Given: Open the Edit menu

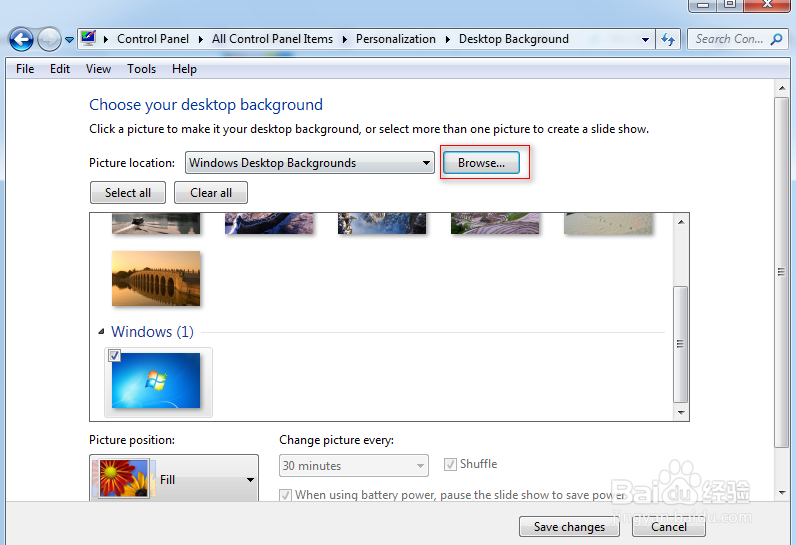Looking at the screenshot, I should tap(60, 69).
